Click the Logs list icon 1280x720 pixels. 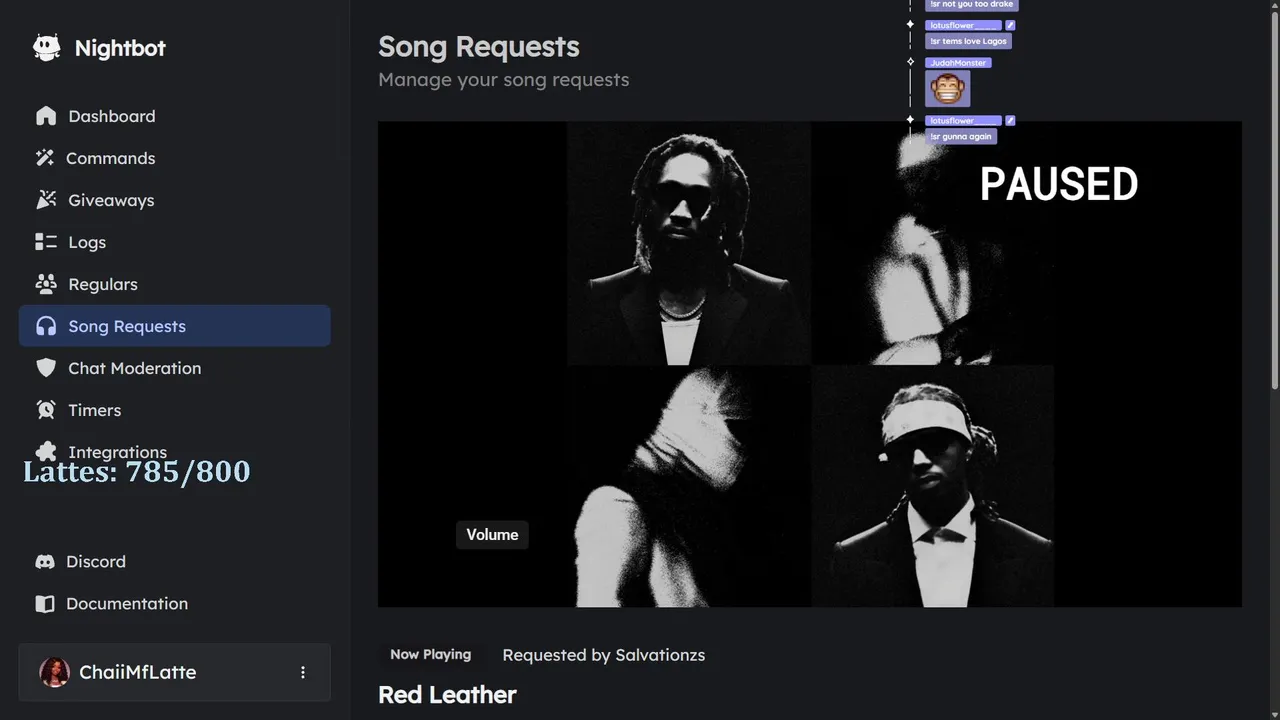click(x=46, y=242)
